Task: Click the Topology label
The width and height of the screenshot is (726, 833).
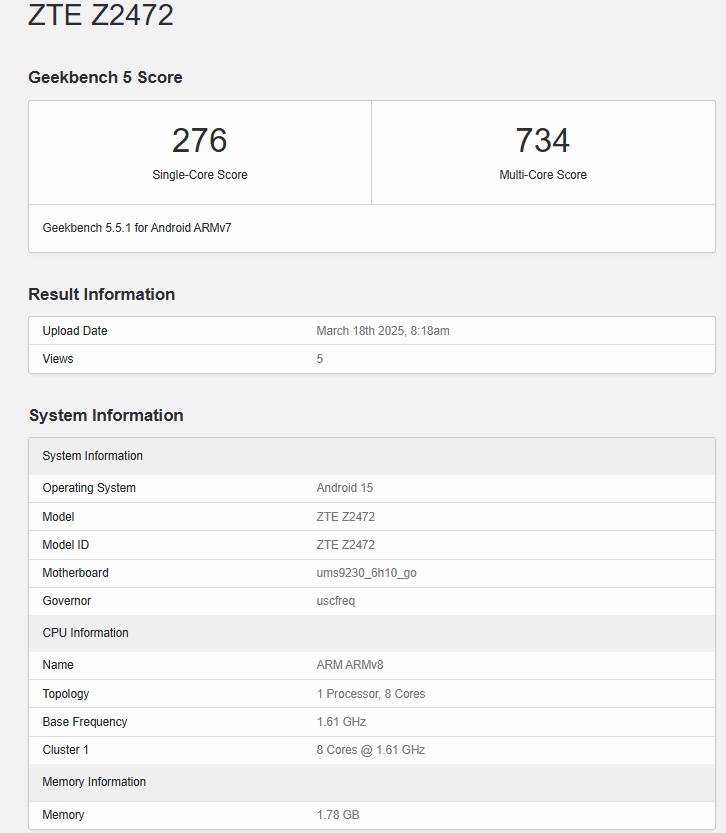Action: click(x=66, y=694)
